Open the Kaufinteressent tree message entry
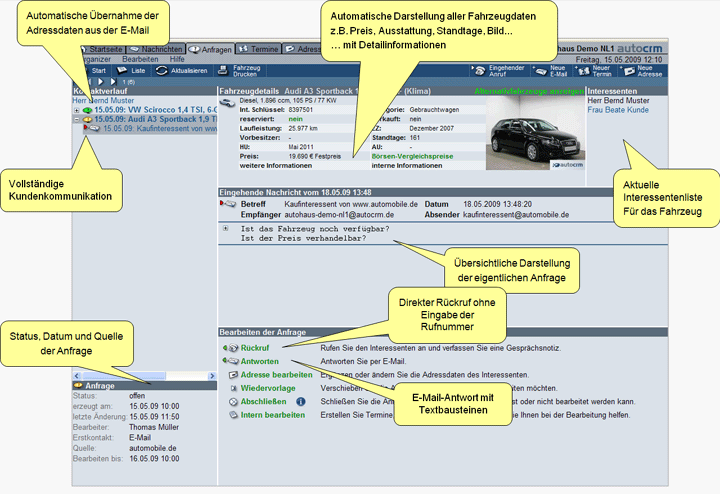 click(x=160, y=129)
